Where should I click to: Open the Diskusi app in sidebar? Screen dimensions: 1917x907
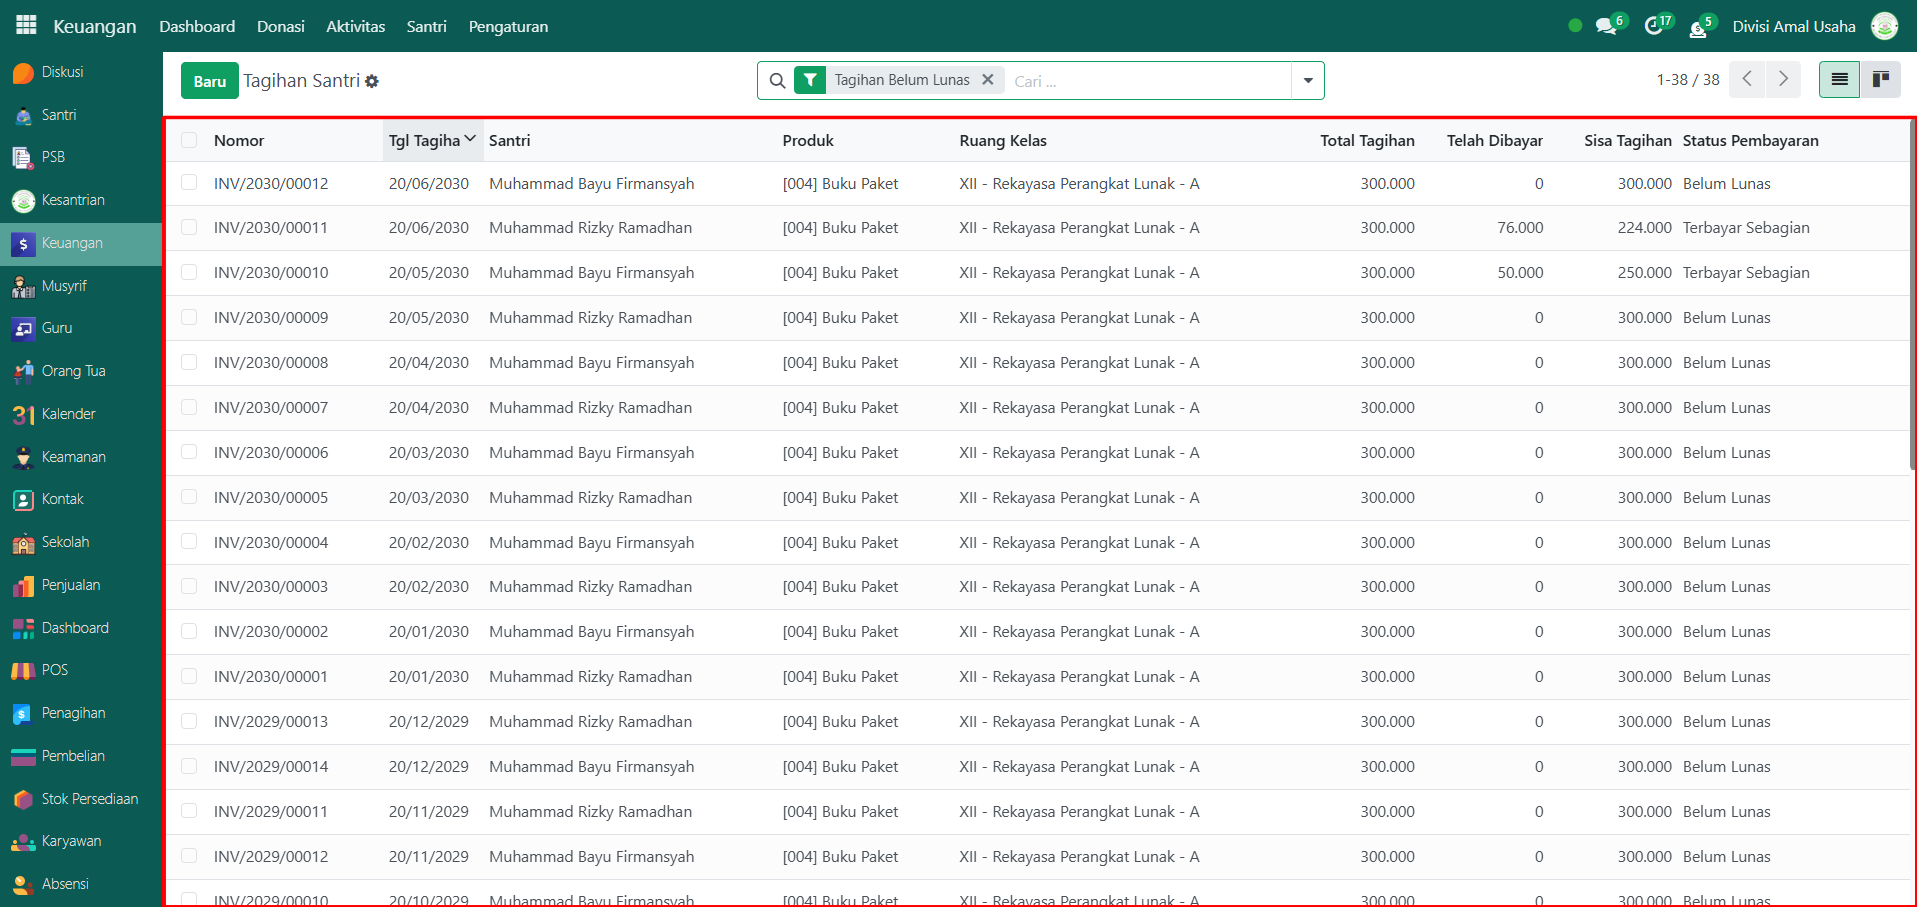[x=62, y=72]
